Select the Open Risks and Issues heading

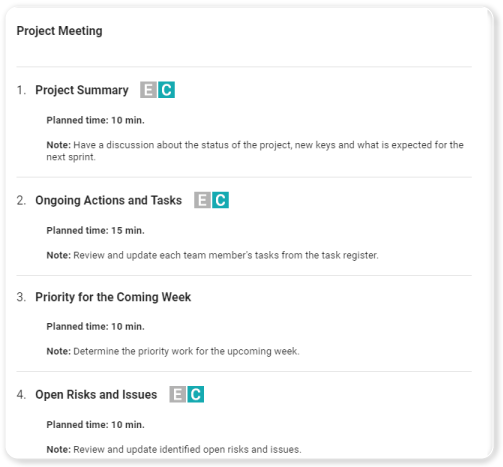[96, 395]
